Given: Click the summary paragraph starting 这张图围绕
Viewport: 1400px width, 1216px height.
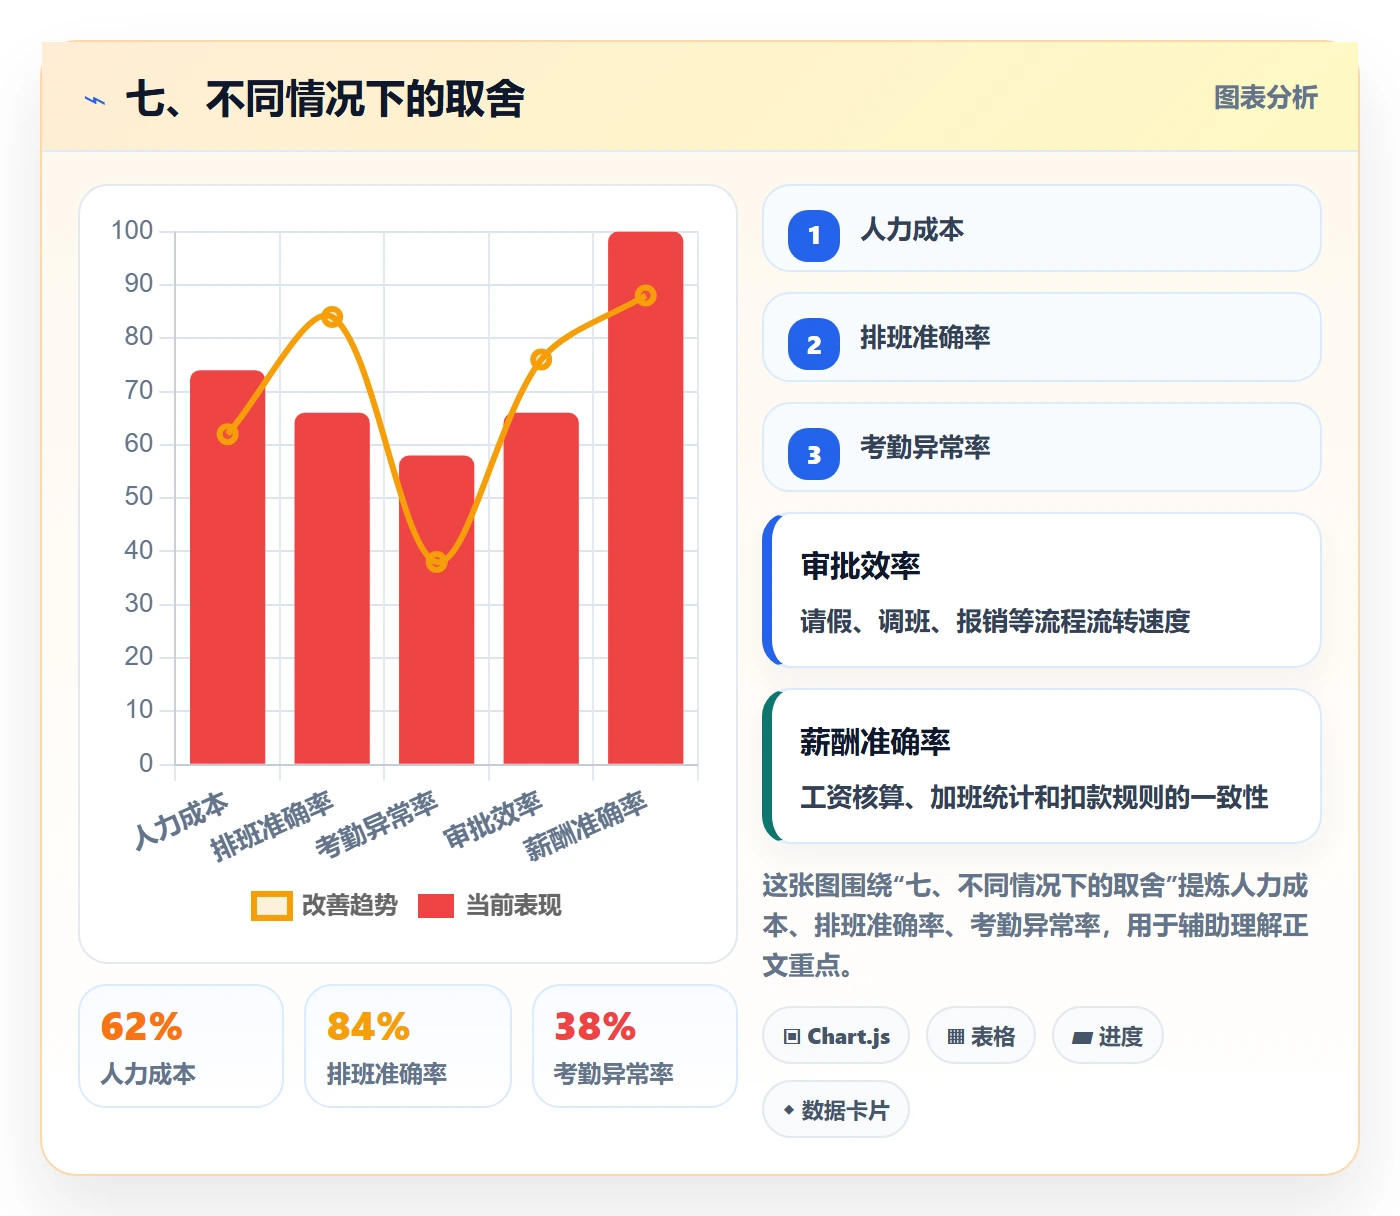Looking at the screenshot, I should 1035,925.
